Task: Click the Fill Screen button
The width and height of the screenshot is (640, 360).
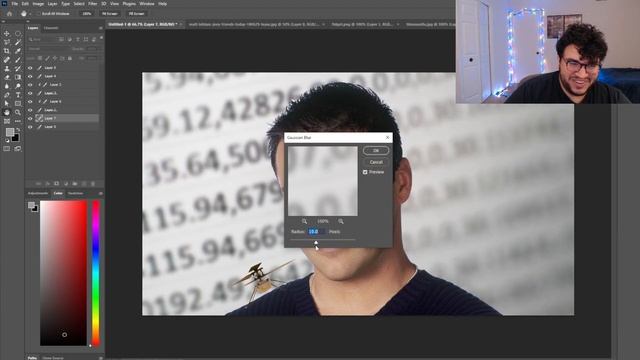Action: click(x=136, y=13)
